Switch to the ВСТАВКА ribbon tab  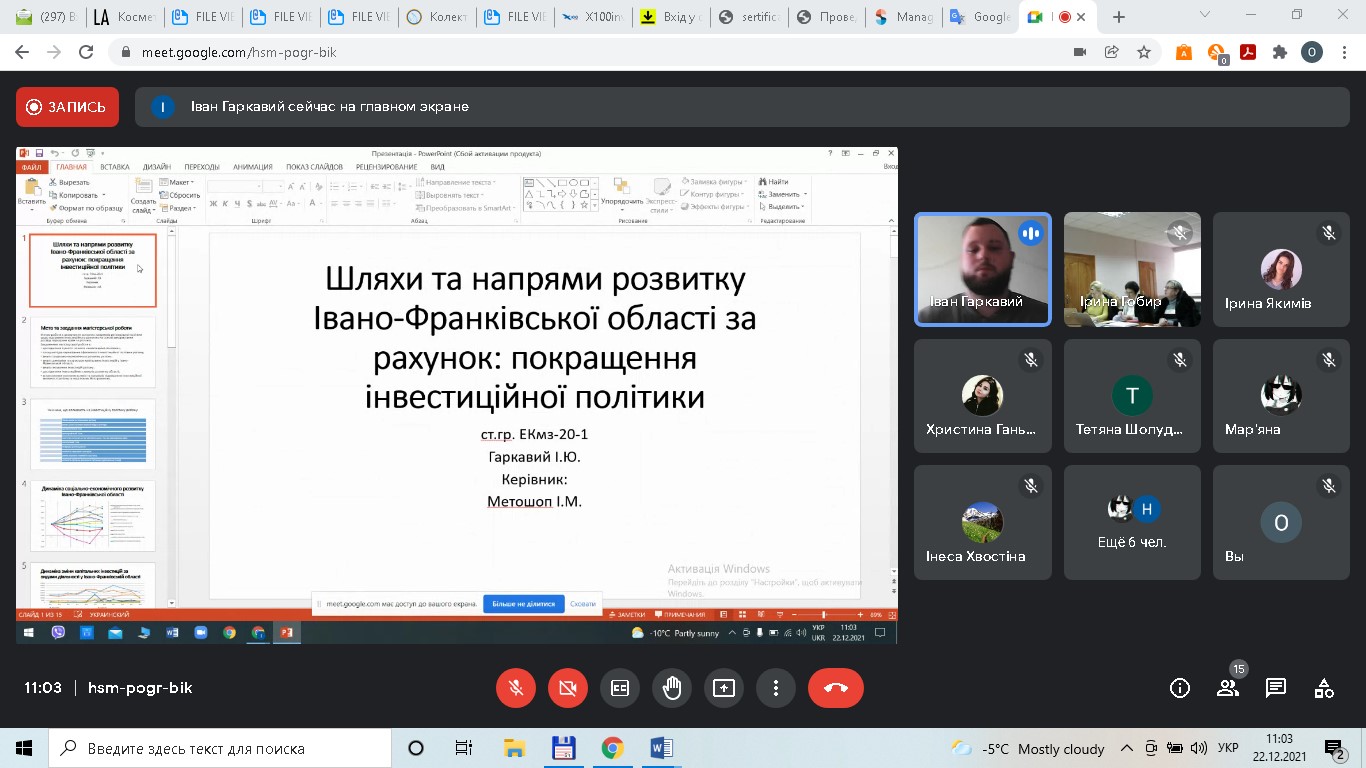[115, 166]
